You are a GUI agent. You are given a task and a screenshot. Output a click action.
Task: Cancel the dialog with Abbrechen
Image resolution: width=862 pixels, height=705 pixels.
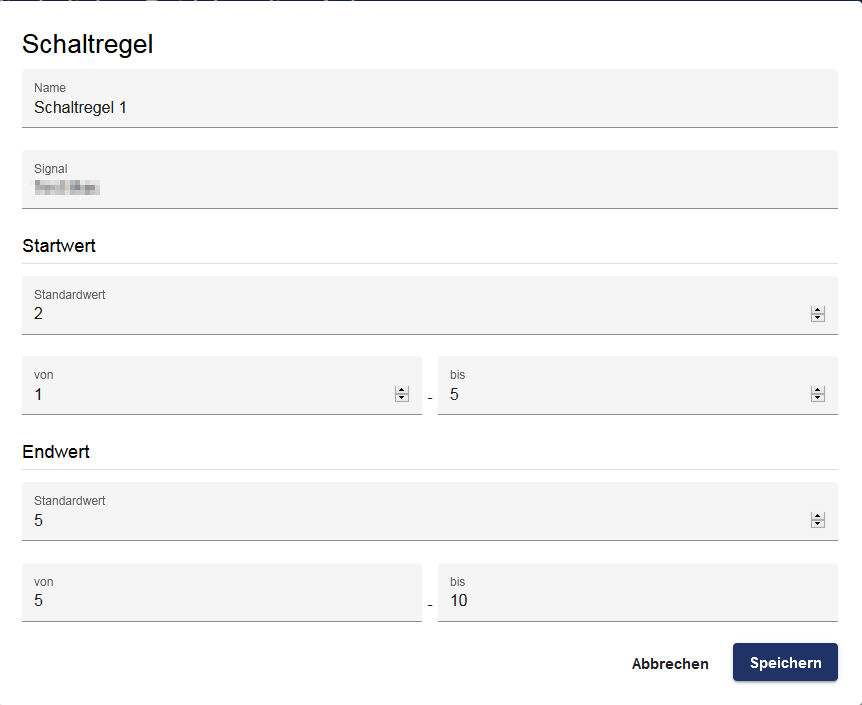(670, 663)
